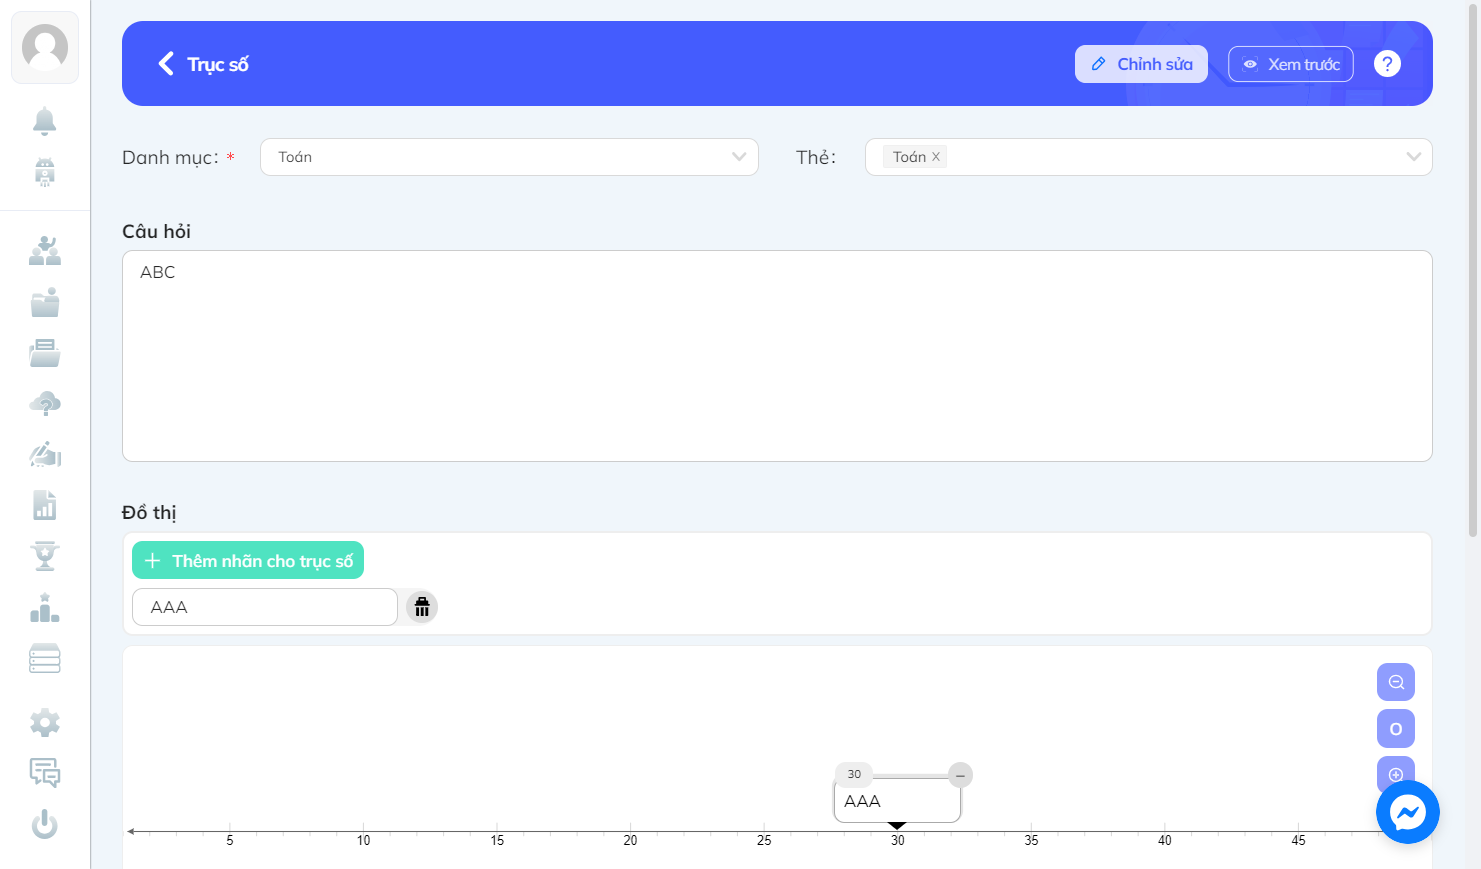Click the 30 value badge above marker
Viewport: 1481px width, 869px height.
(x=854, y=774)
